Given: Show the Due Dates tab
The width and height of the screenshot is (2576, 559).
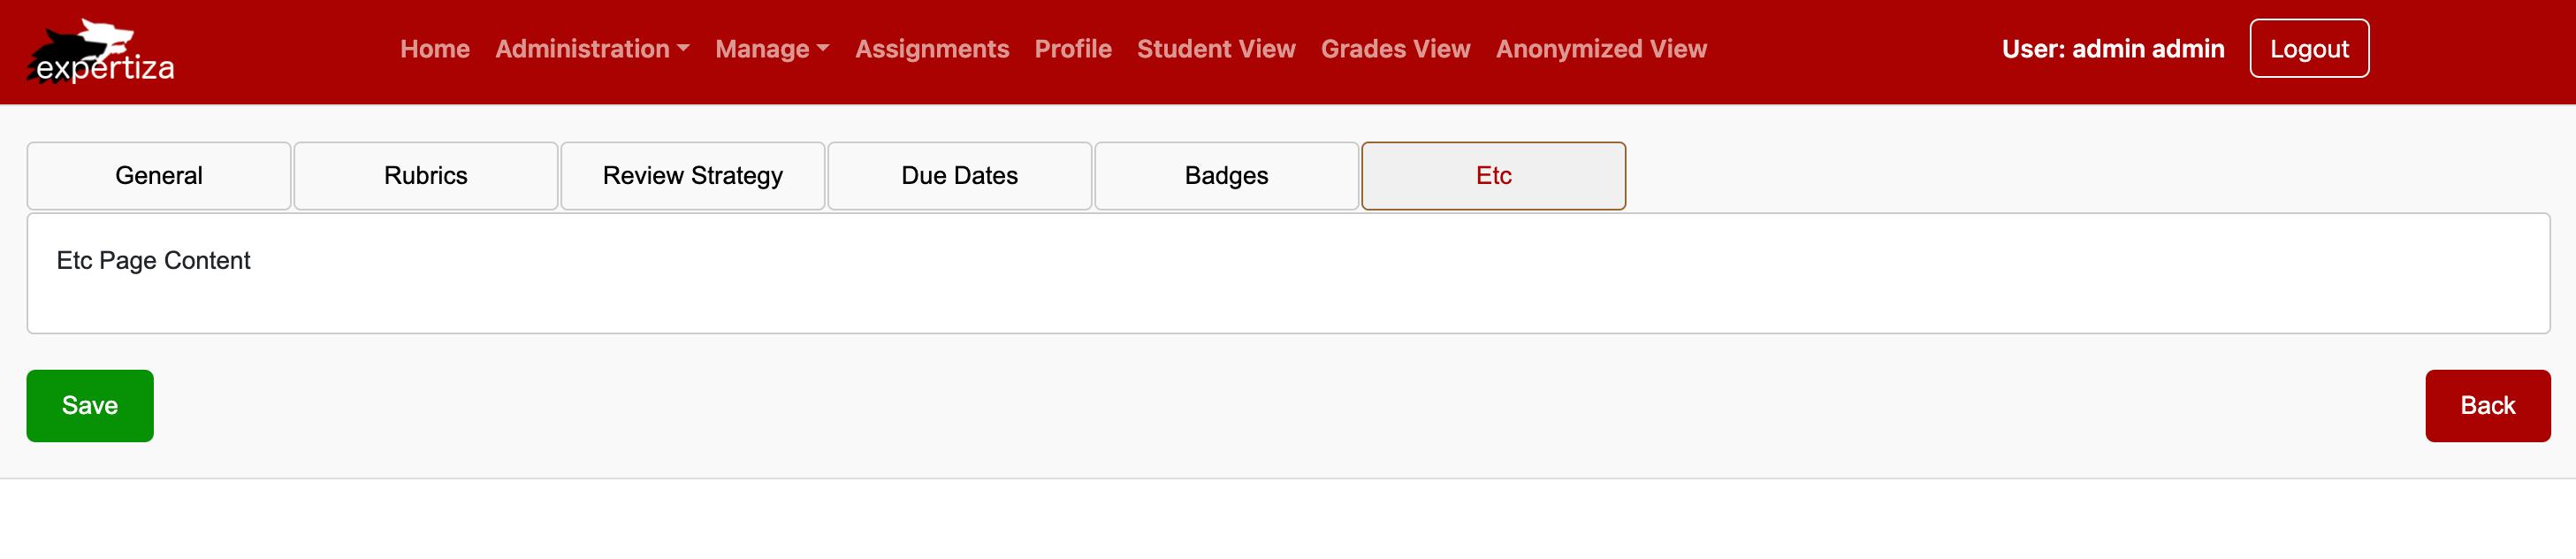Looking at the screenshot, I should [x=959, y=176].
